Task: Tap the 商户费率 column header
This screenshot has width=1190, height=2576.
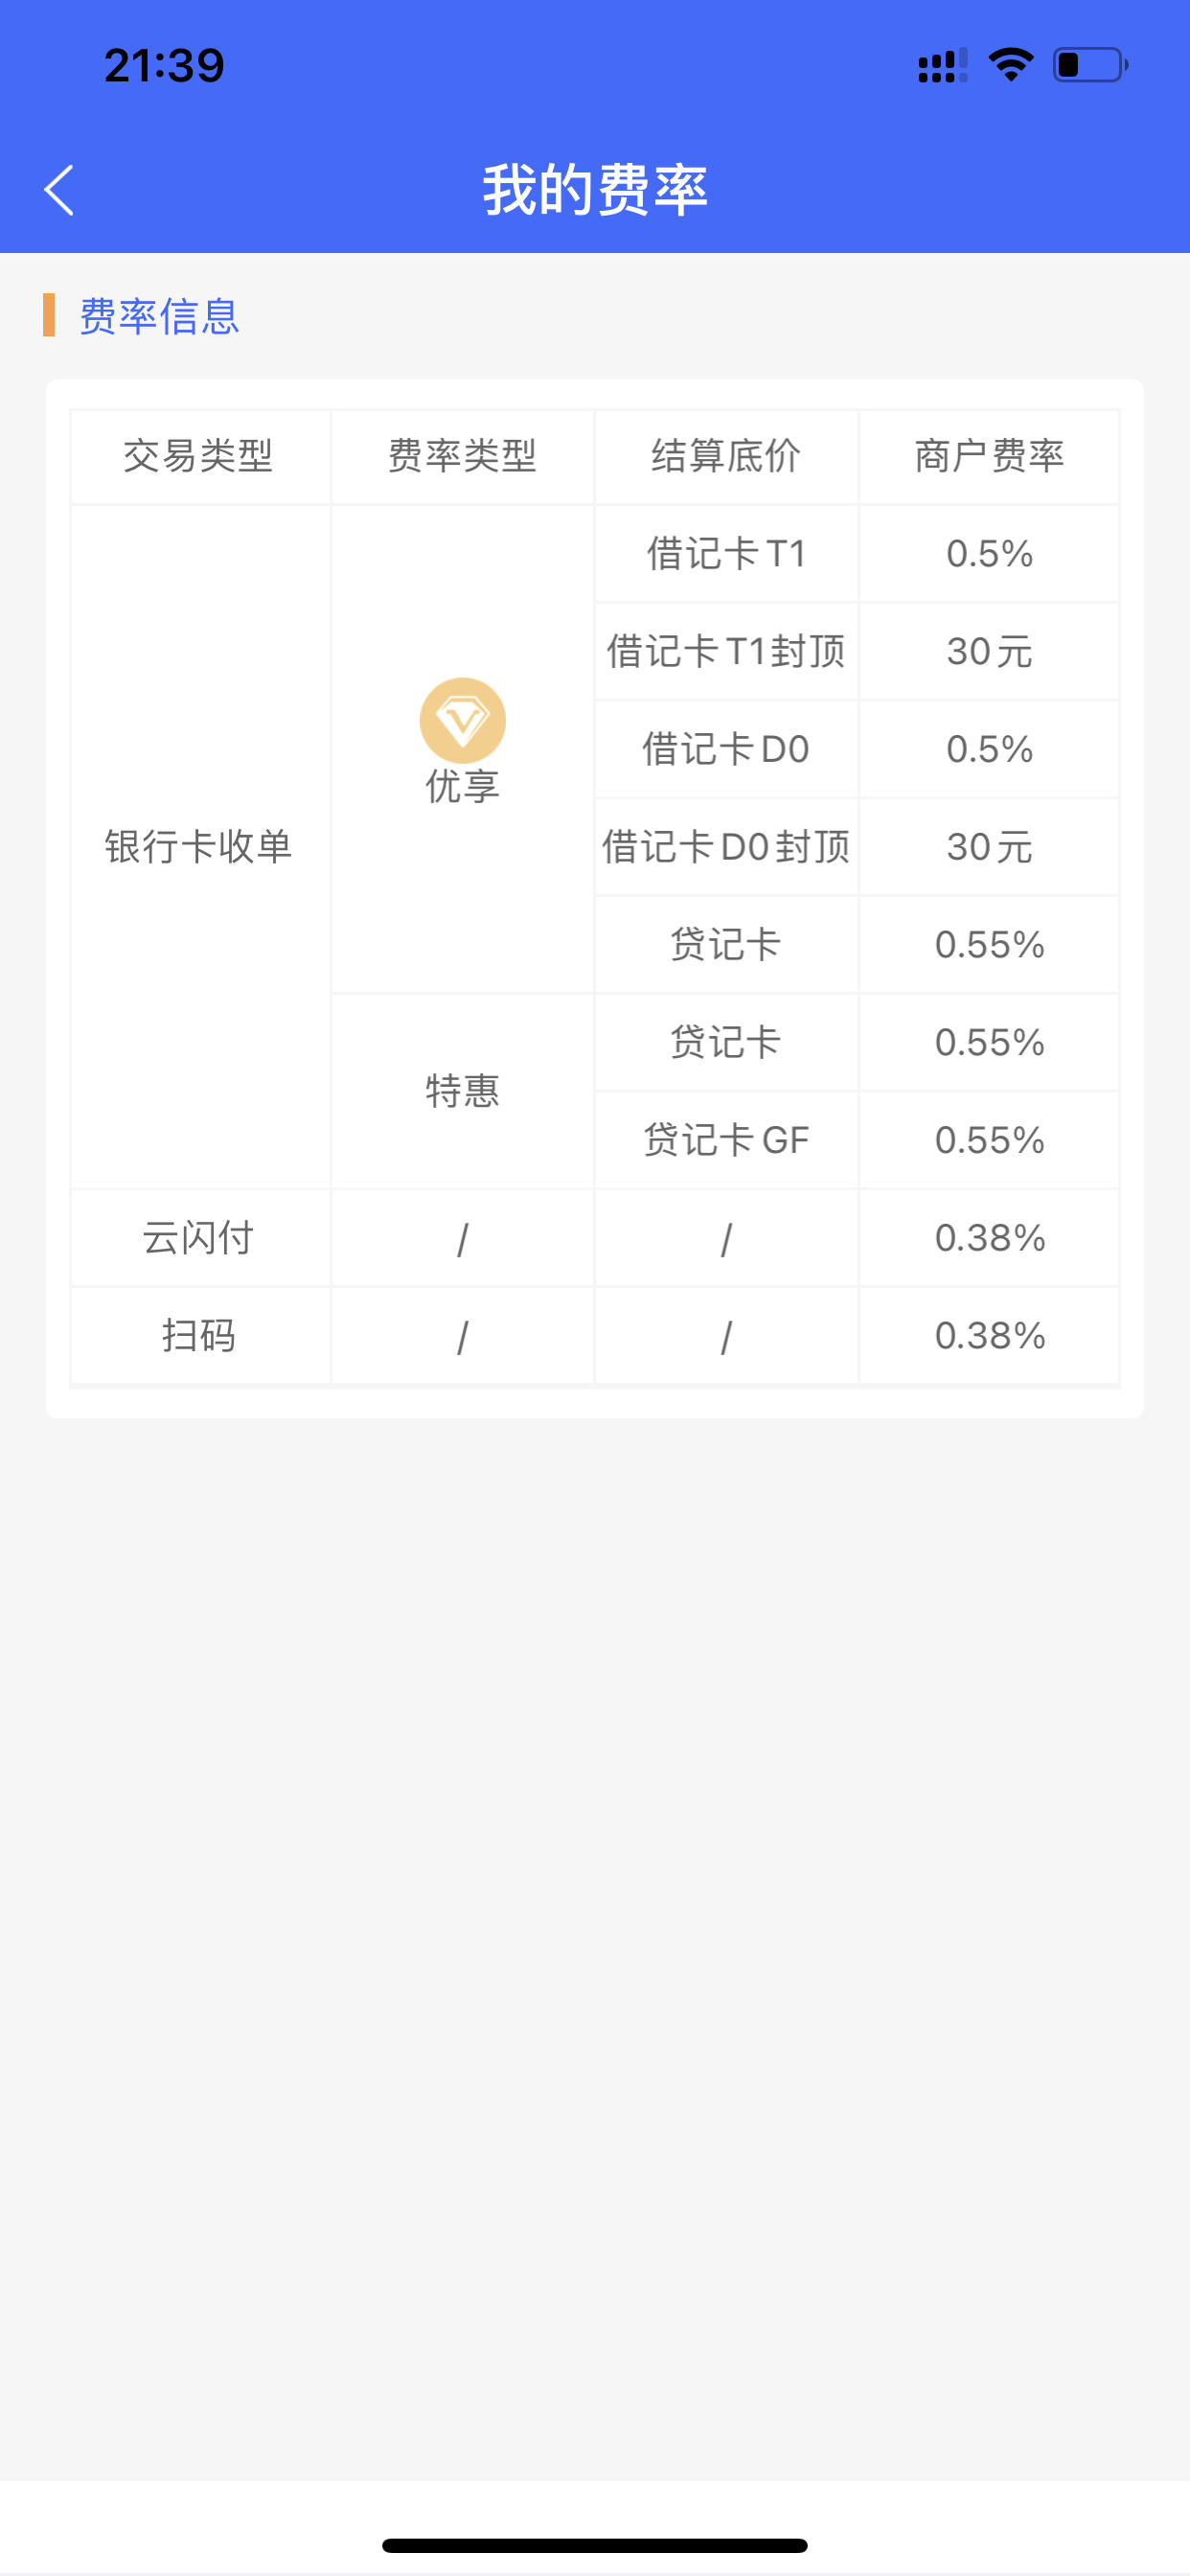Action: click(989, 456)
